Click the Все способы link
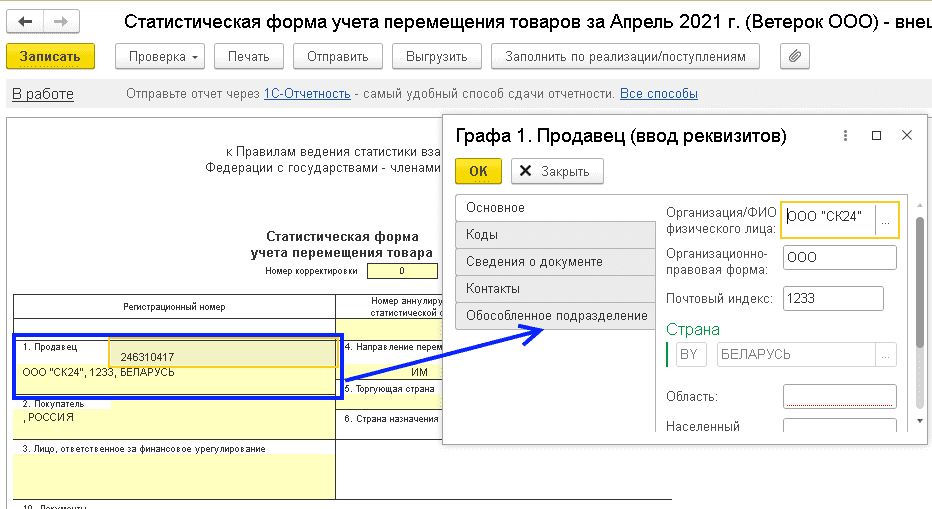 coord(658,94)
